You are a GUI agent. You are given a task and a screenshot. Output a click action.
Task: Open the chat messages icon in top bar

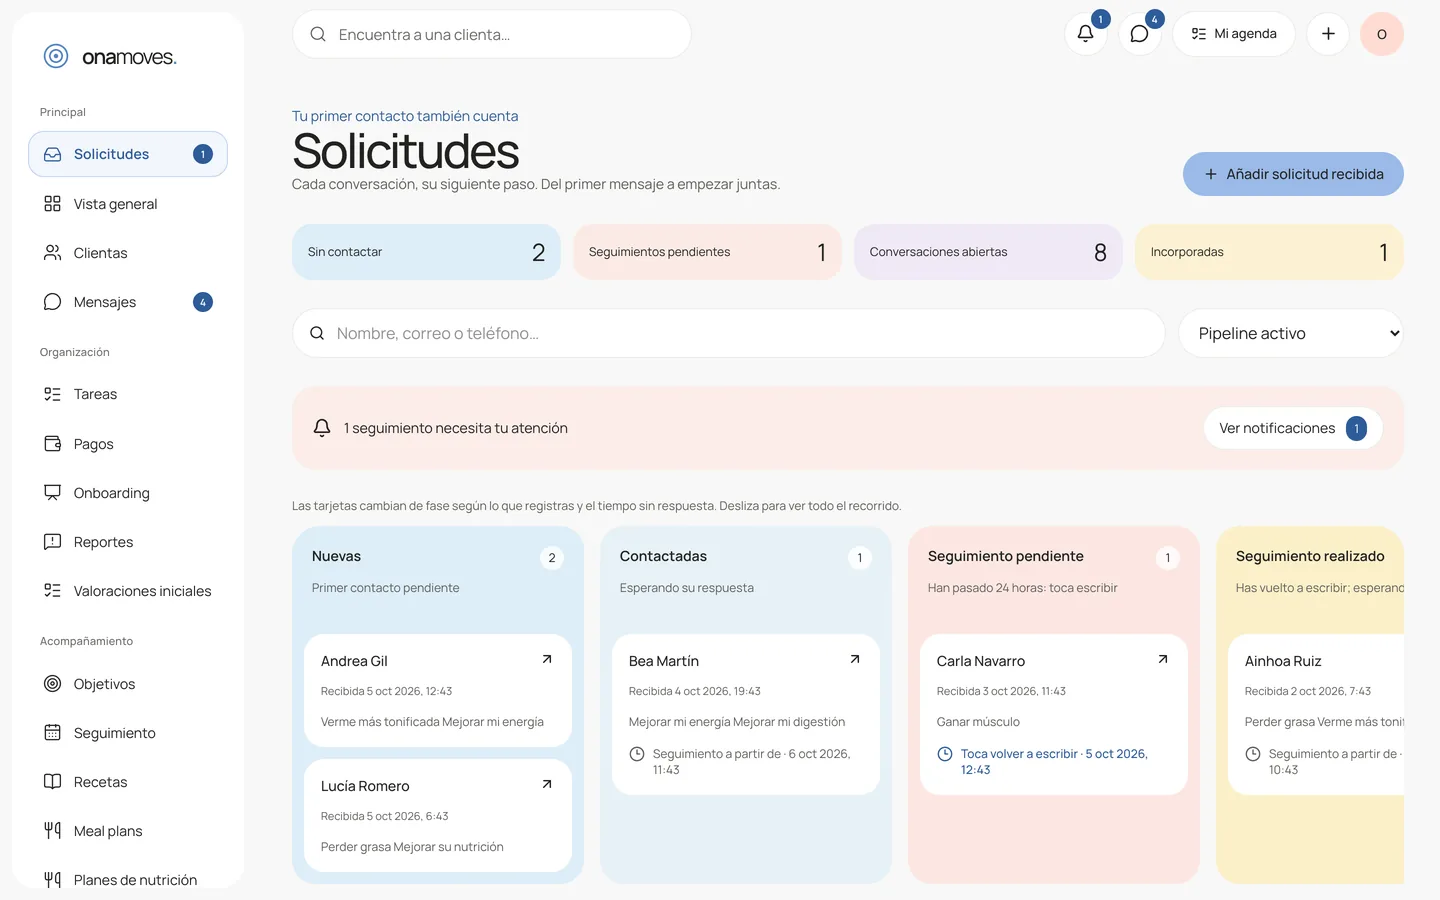click(x=1139, y=34)
